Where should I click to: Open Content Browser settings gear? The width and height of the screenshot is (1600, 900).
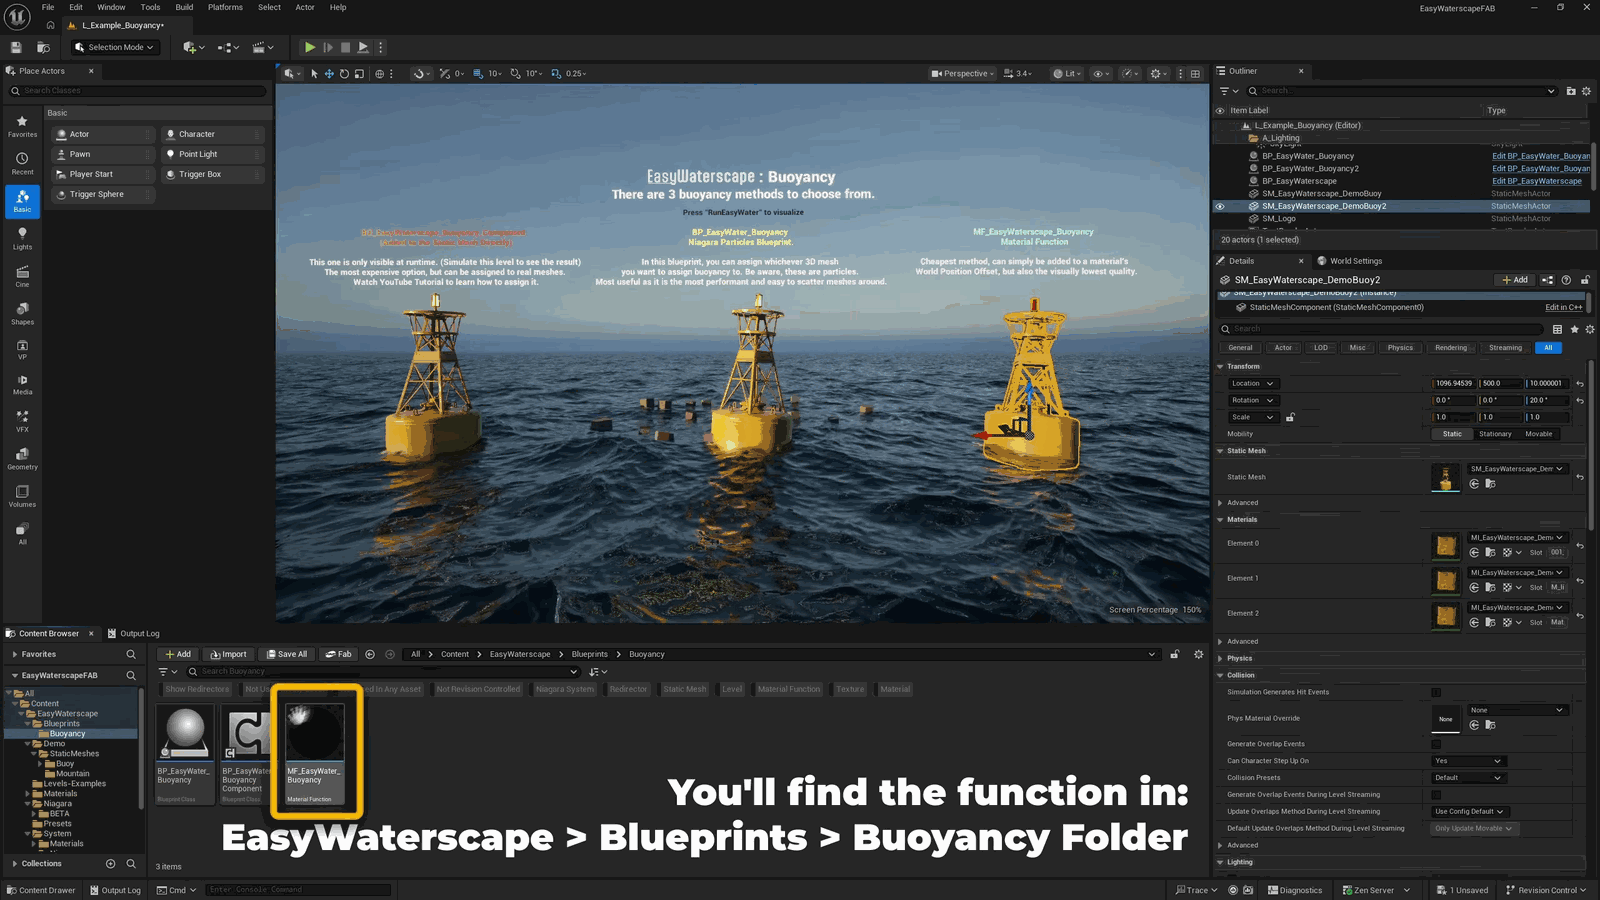tap(1198, 654)
